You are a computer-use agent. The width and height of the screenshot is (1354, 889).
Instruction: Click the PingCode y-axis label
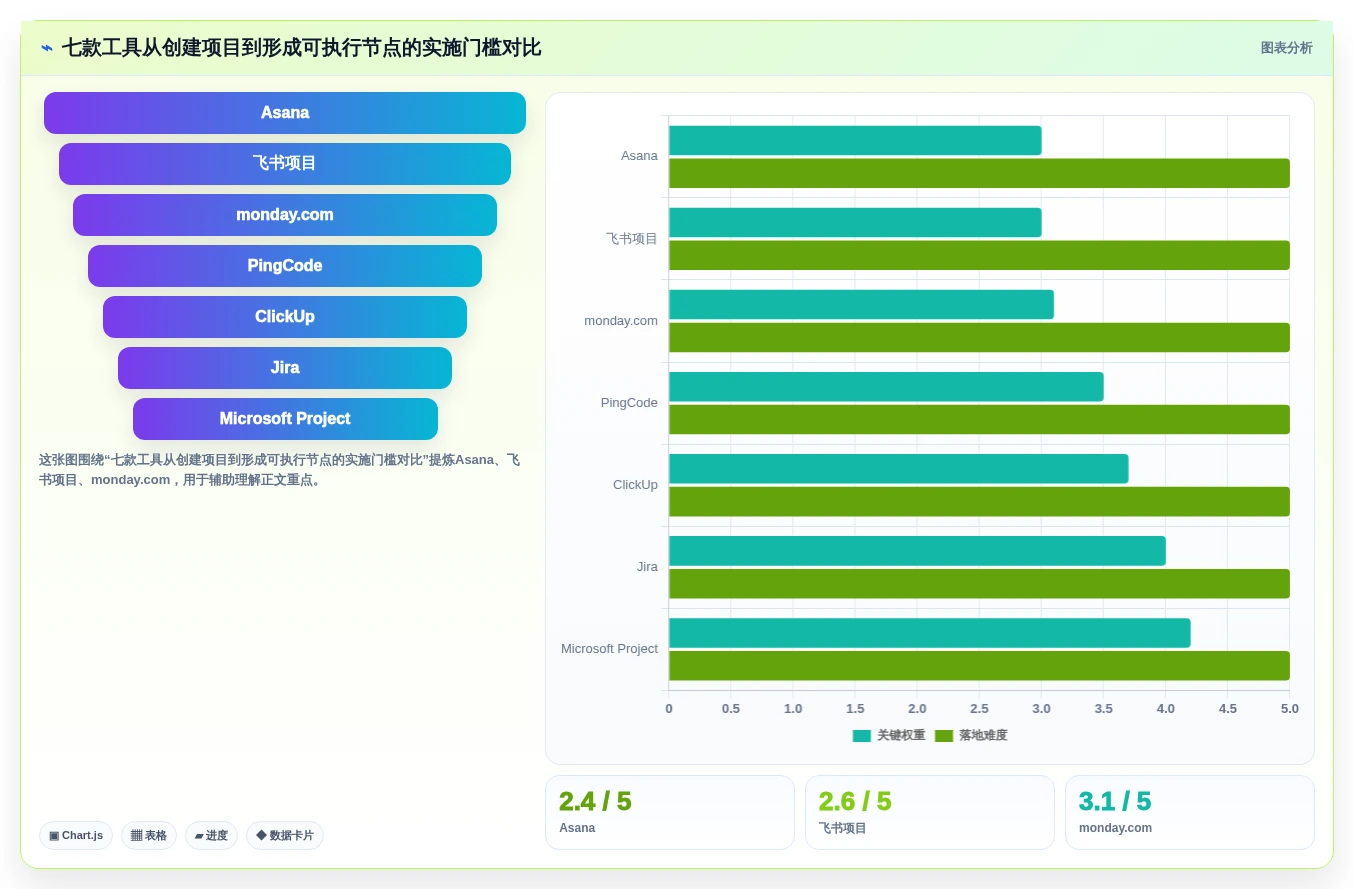[x=629, y=403]
